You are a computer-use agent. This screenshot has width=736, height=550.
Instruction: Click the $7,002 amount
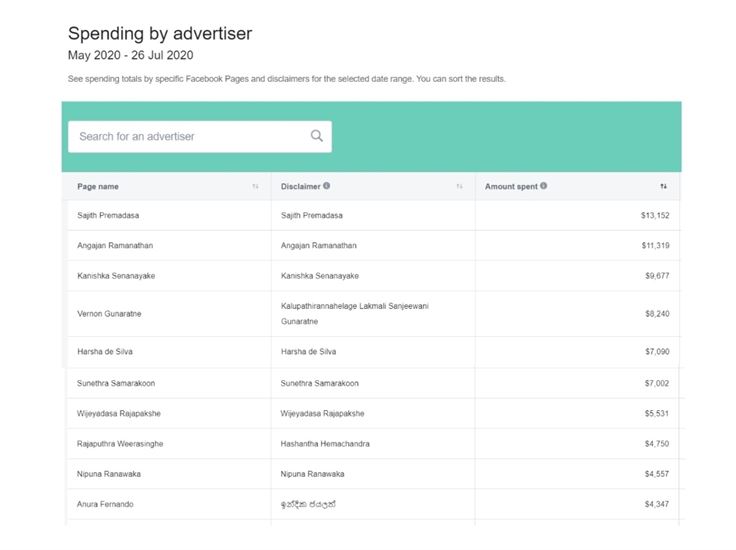657,383
